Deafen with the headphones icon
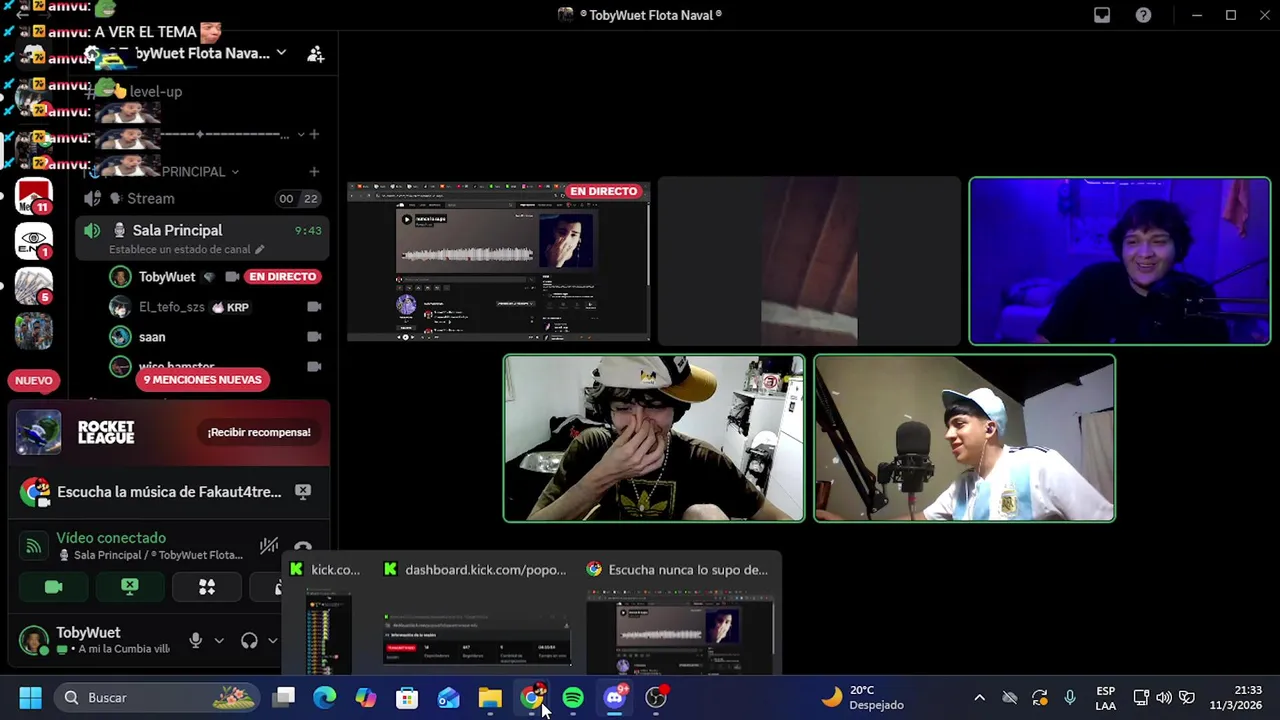The image size is (1280, 720). pos(249,640)
